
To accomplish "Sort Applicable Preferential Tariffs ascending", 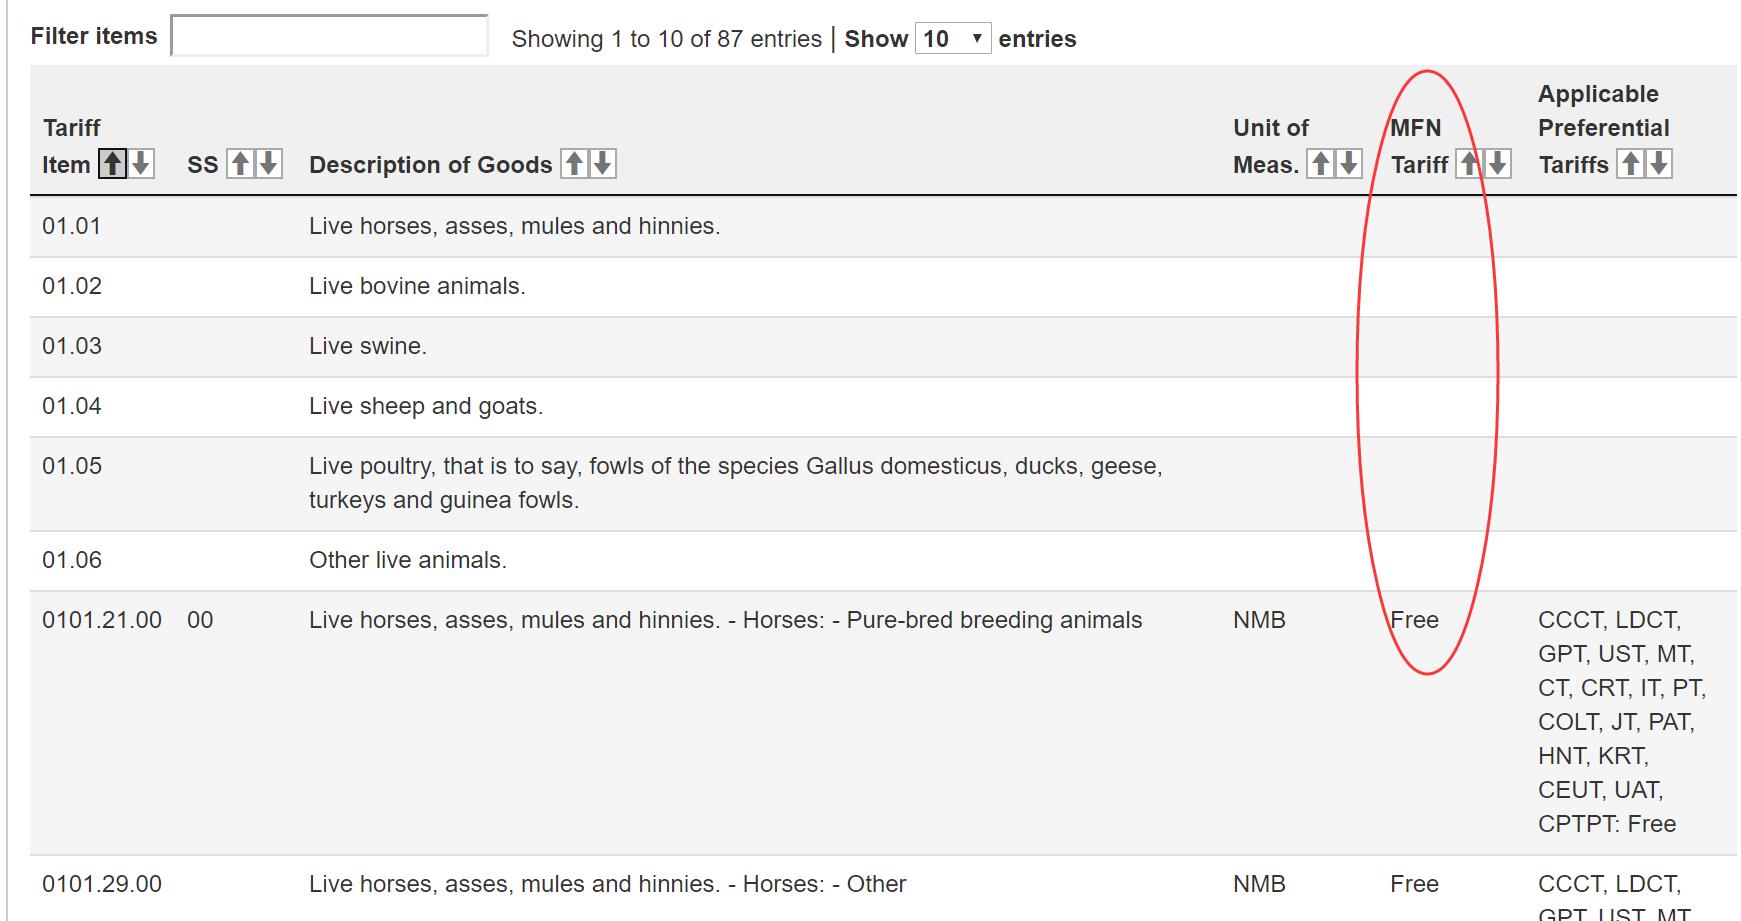I will [1631, 164].
